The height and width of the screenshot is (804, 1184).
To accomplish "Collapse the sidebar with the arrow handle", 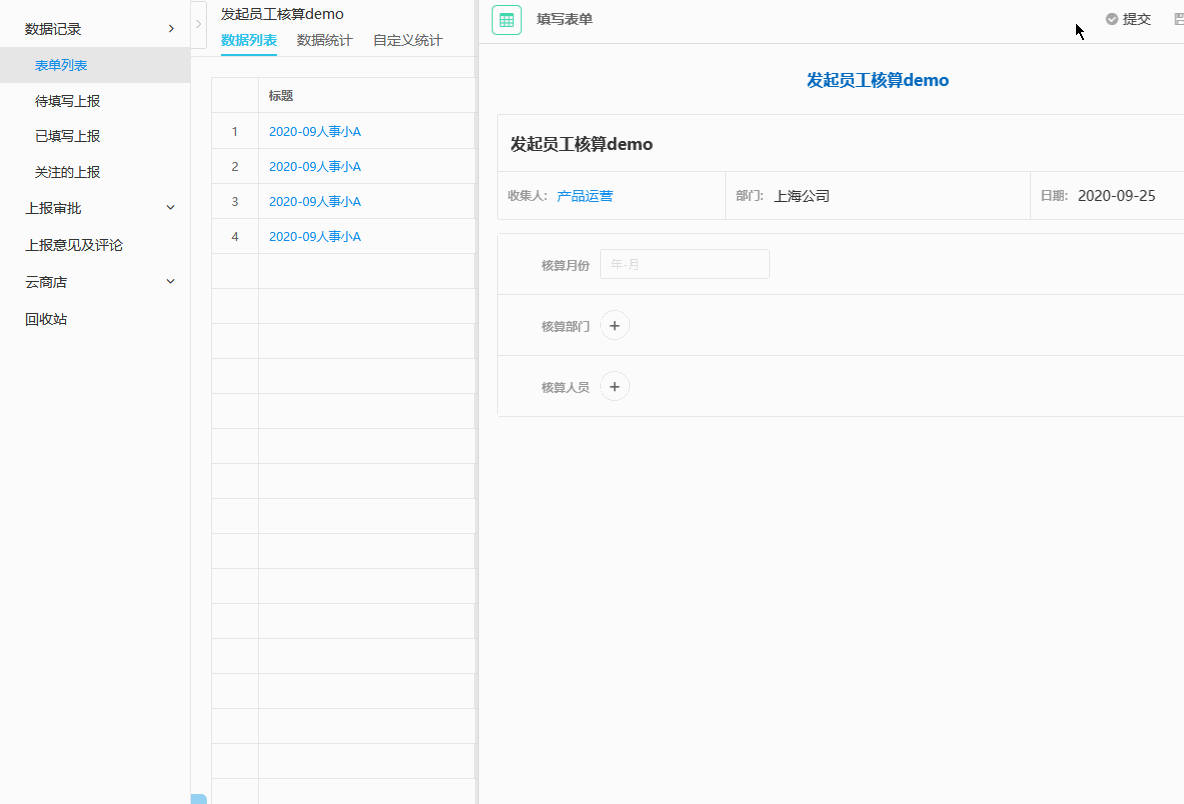I will click(198, 24).
